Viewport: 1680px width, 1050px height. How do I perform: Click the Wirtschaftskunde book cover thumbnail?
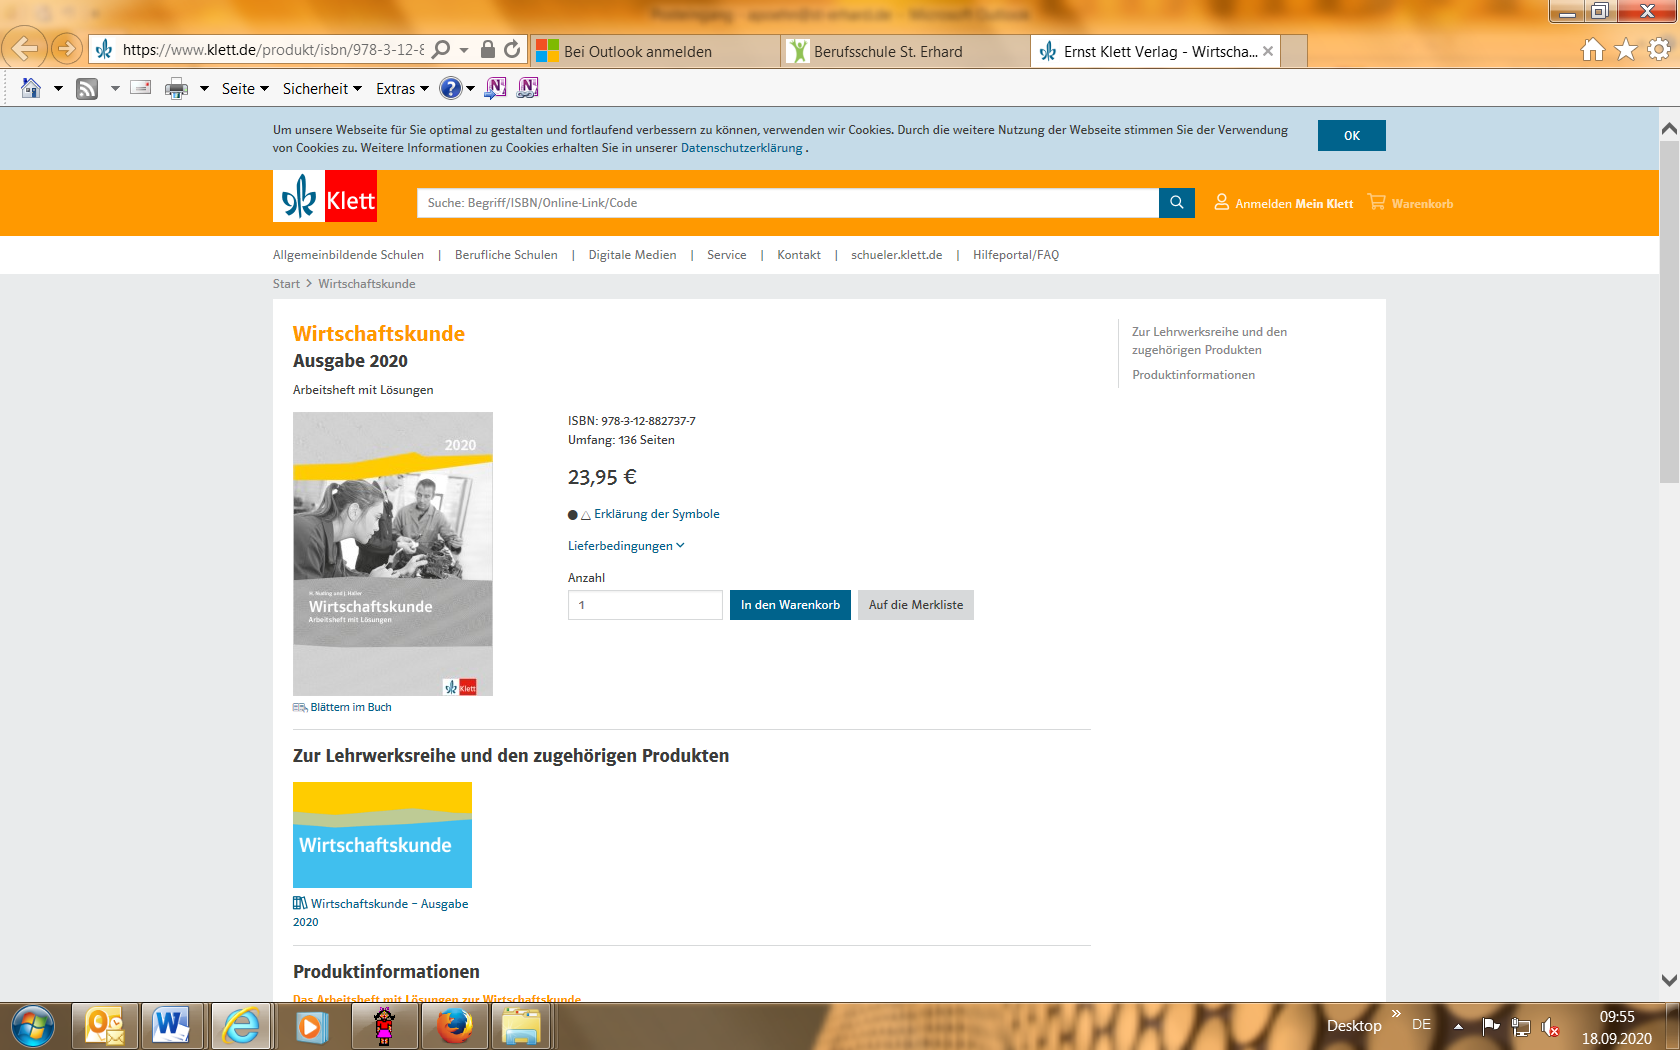tap(392, 553)
